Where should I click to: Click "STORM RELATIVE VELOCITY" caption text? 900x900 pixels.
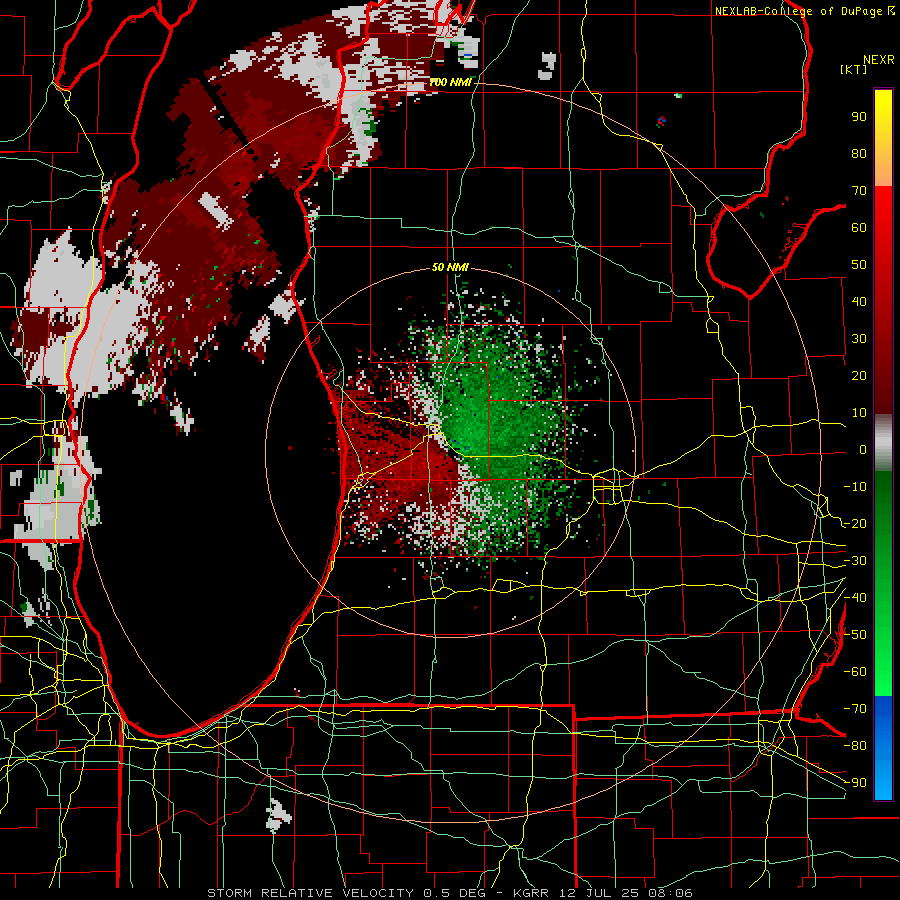311,893
